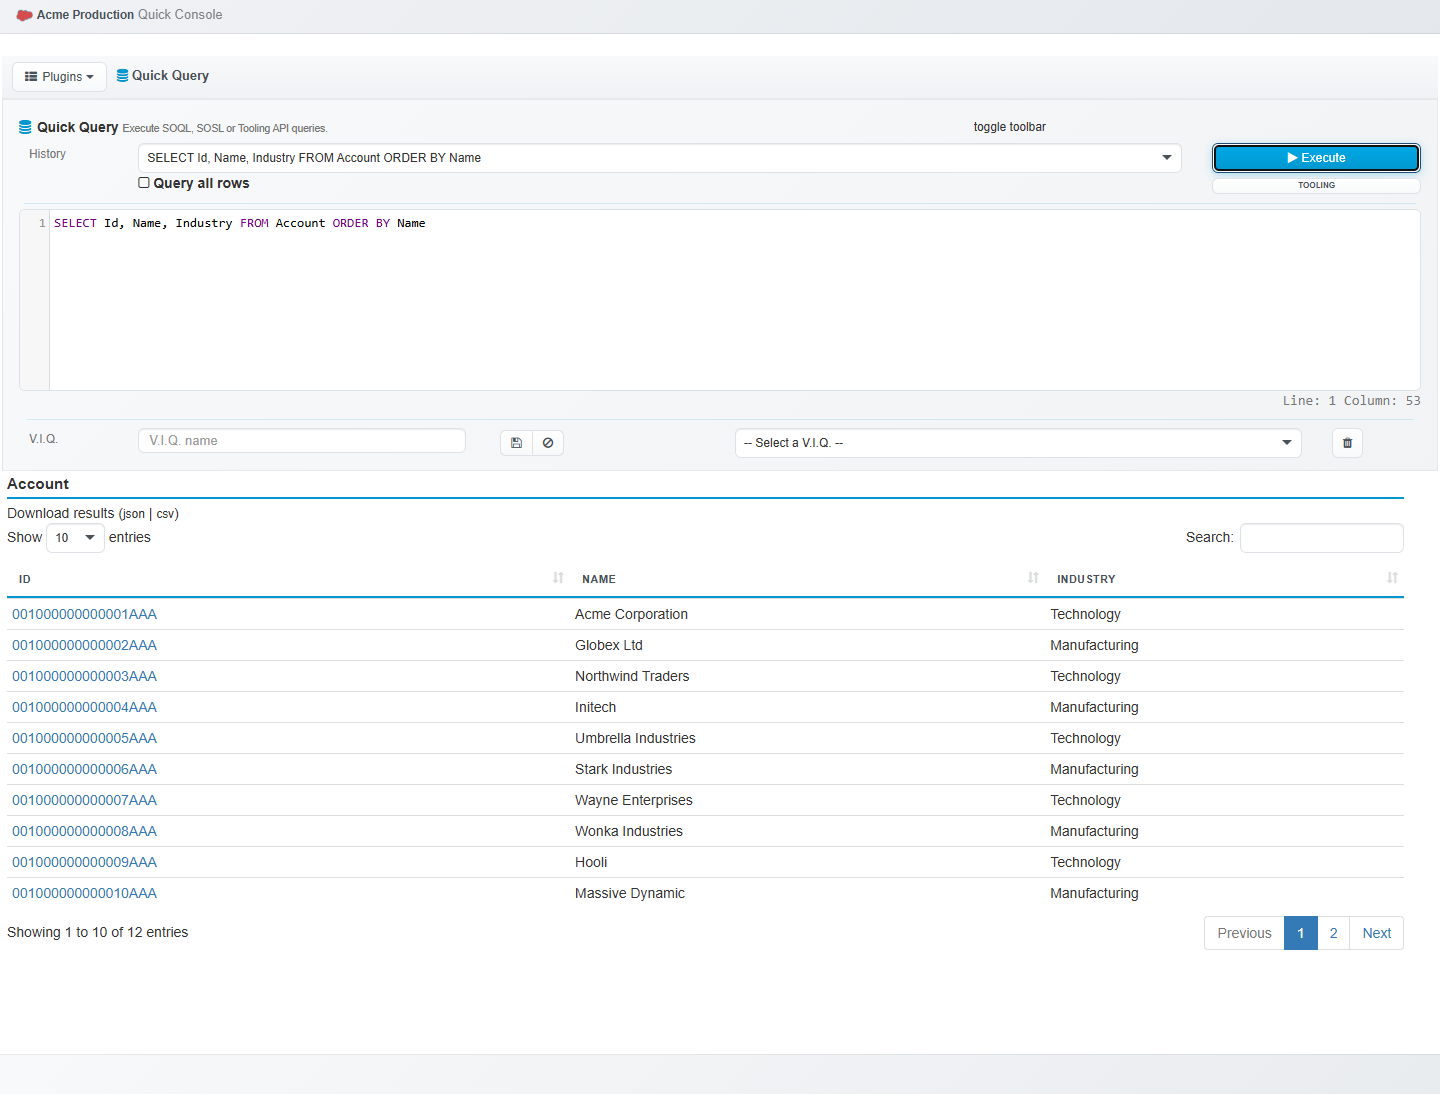Open the Plugins dropdown menu
The width and height of the screenshot is (1440, 1100).
(59, 77)
